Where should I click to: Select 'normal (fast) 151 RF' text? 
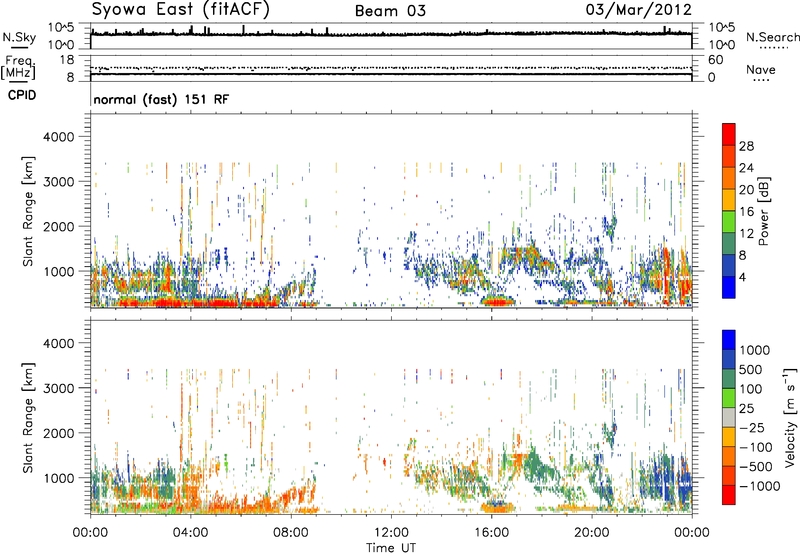coord(161,99)
